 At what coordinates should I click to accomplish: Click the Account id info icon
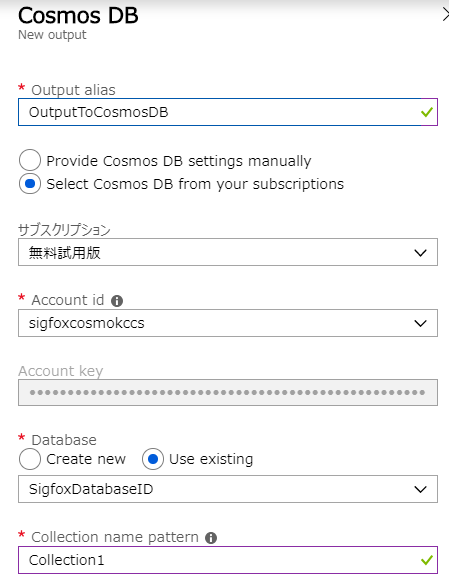pos(117,300)
